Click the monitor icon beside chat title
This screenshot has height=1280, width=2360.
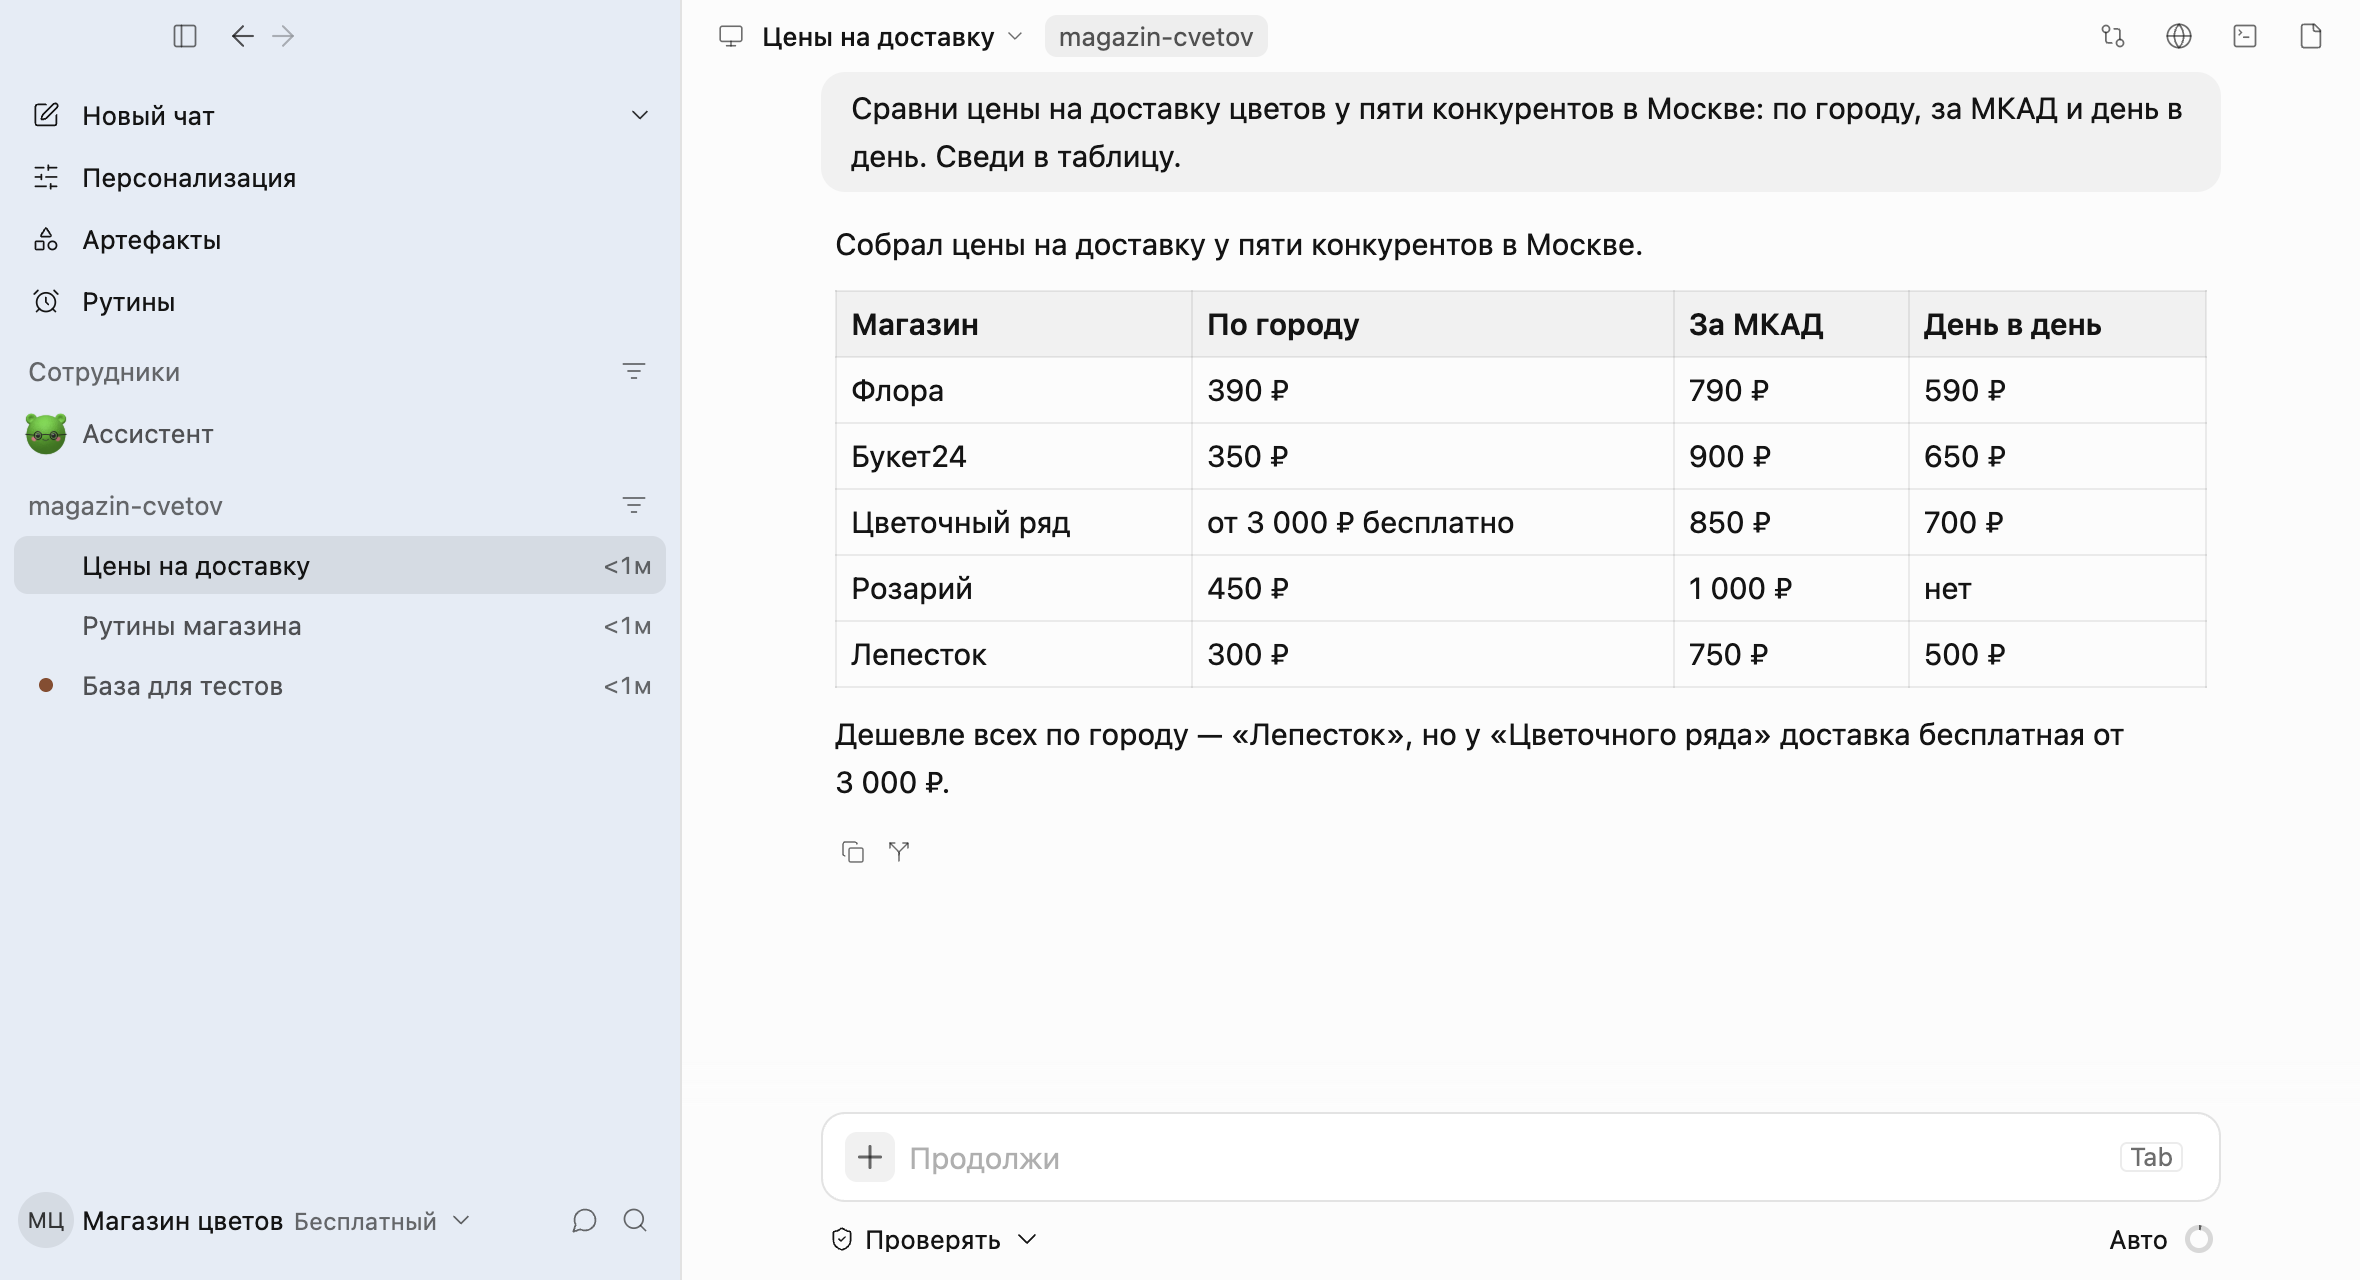(731, 37)
